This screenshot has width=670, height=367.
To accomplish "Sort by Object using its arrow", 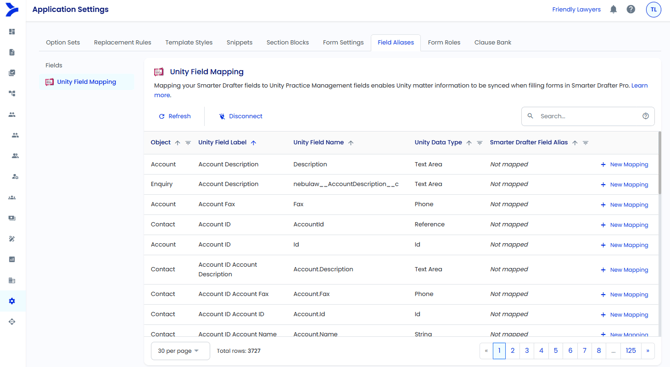I will (x=177, y=143).
